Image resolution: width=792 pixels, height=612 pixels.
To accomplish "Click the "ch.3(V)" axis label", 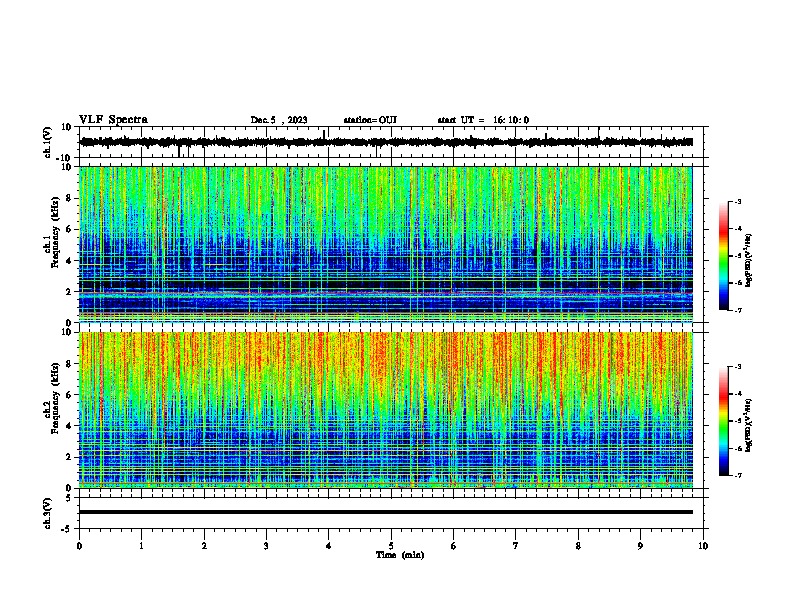I will tap(48, 513).
